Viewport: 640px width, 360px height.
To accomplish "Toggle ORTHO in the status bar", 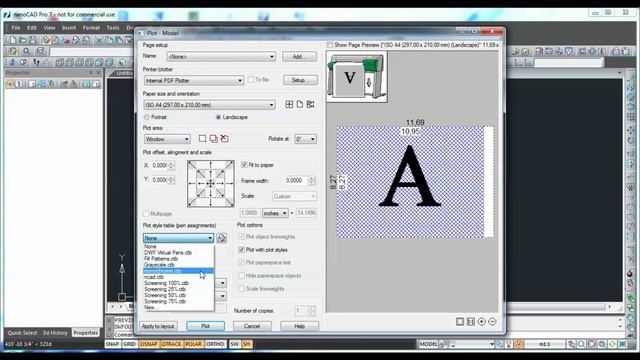I will pos(215,344).
